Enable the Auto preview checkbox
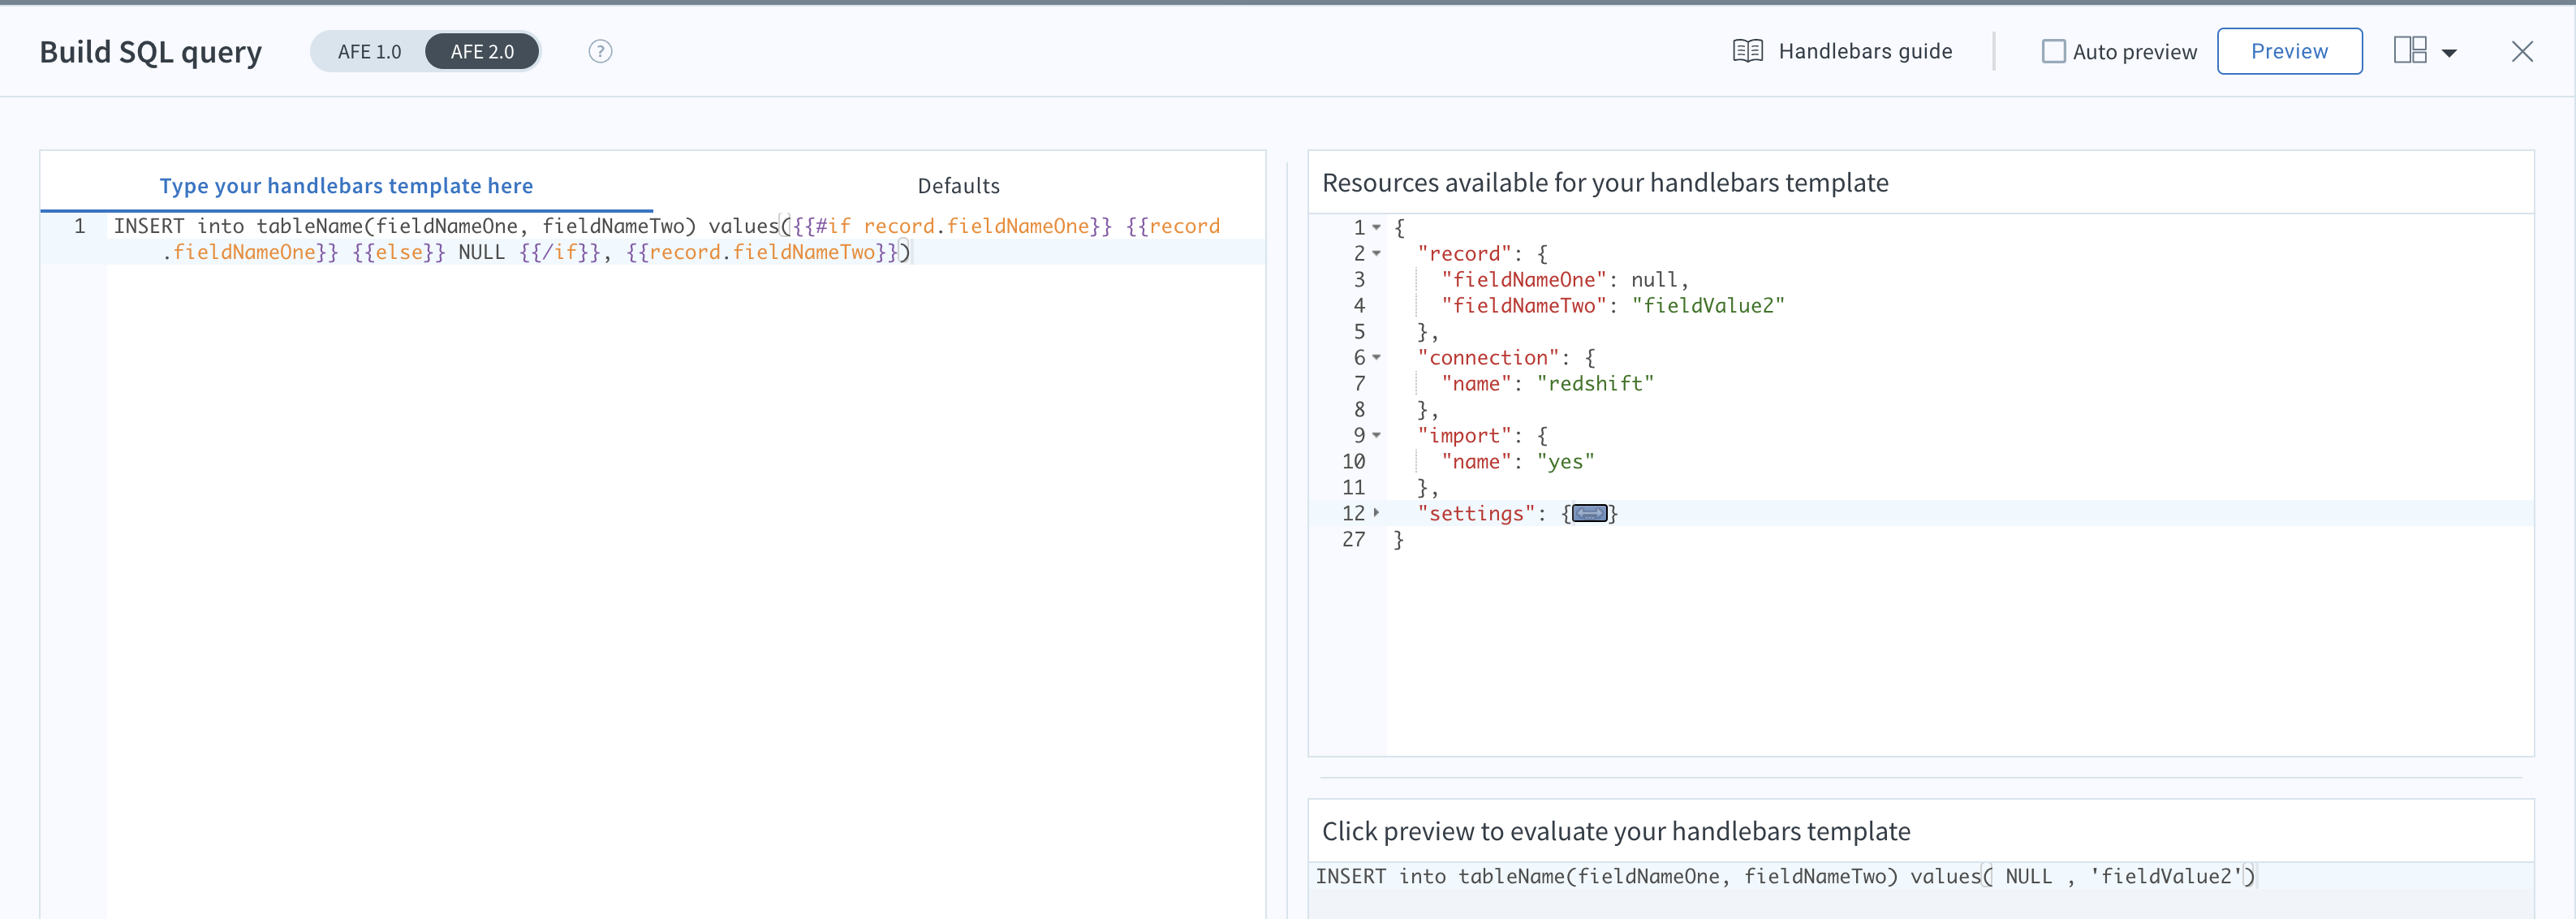The image size is (2576, 919). point(2053,51)
